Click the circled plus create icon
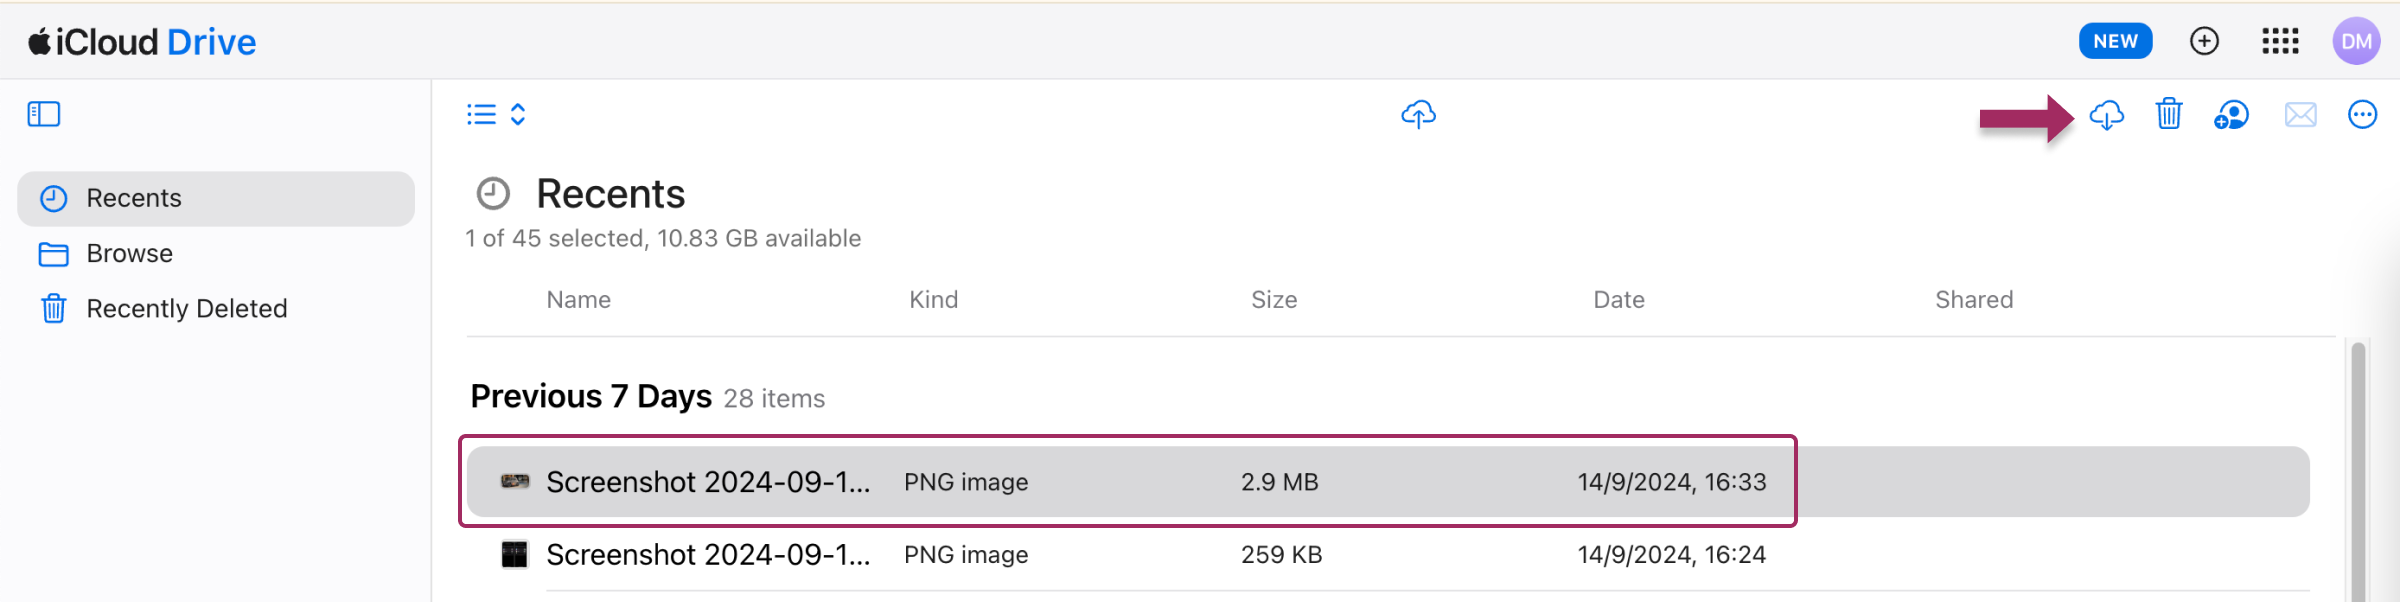Image resolution: width=2400 pixels, height=602 pixels. [2204, 41]
